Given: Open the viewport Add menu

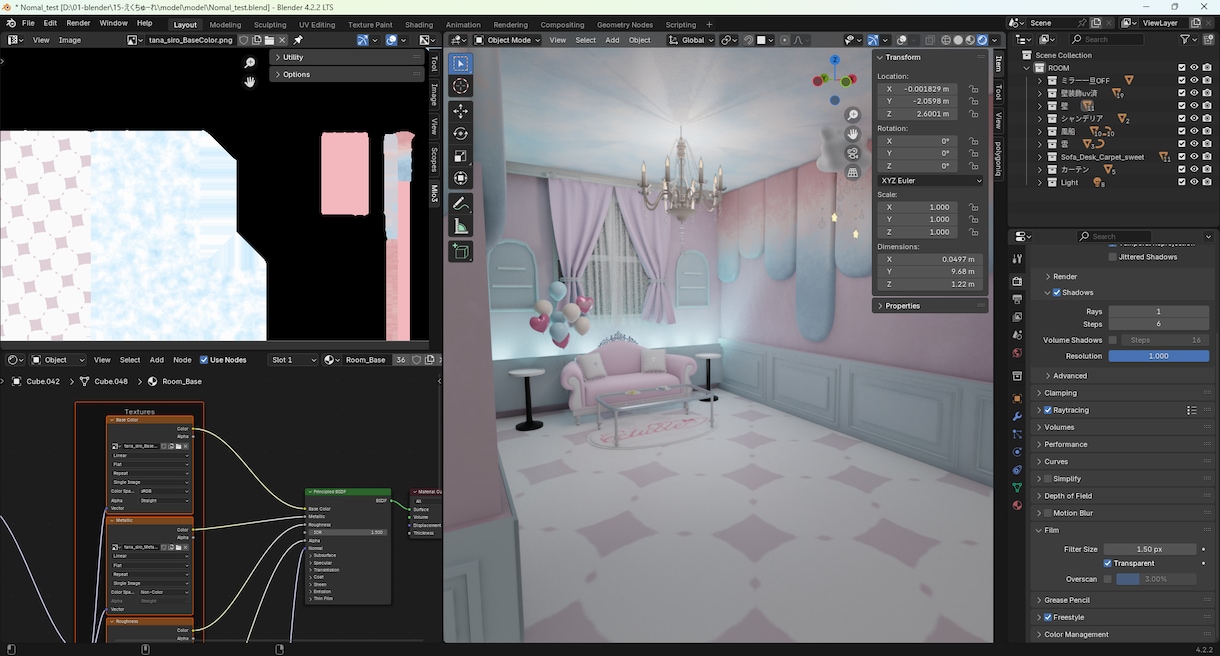Looking at the screenshot, I should (x=612, y=40).
